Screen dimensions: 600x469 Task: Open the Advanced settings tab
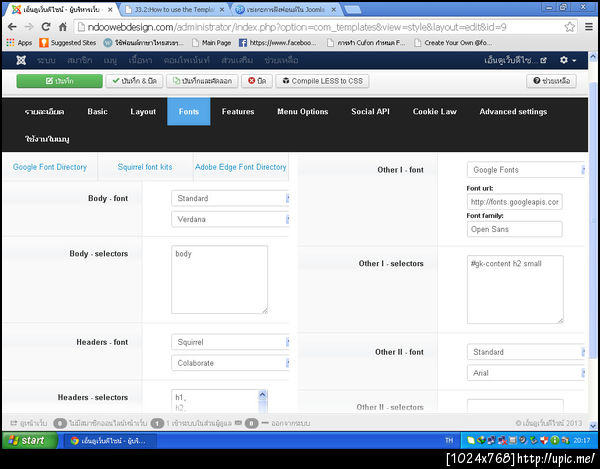click(513, 112)
